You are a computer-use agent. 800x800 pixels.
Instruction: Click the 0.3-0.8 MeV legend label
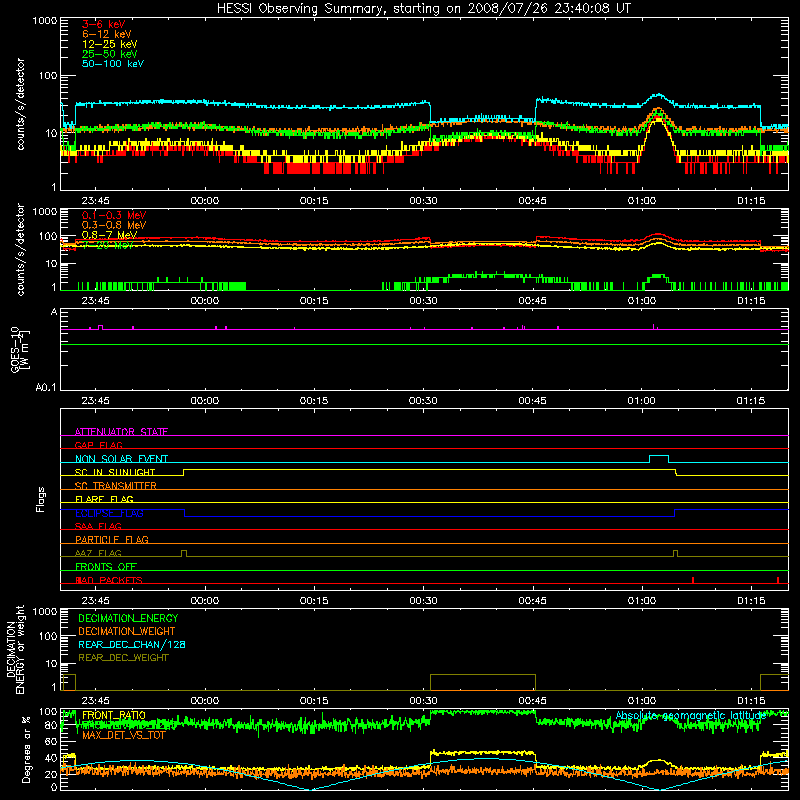114,225
